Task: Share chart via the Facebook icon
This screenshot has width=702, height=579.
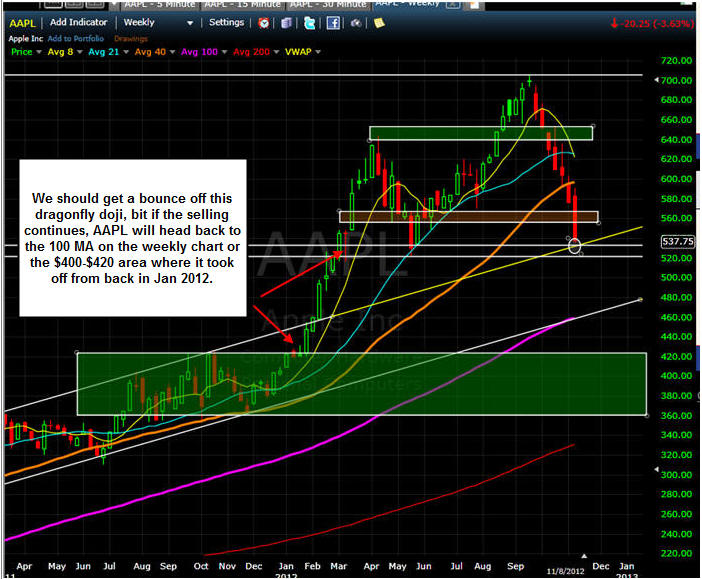Action: click(333, 23)
